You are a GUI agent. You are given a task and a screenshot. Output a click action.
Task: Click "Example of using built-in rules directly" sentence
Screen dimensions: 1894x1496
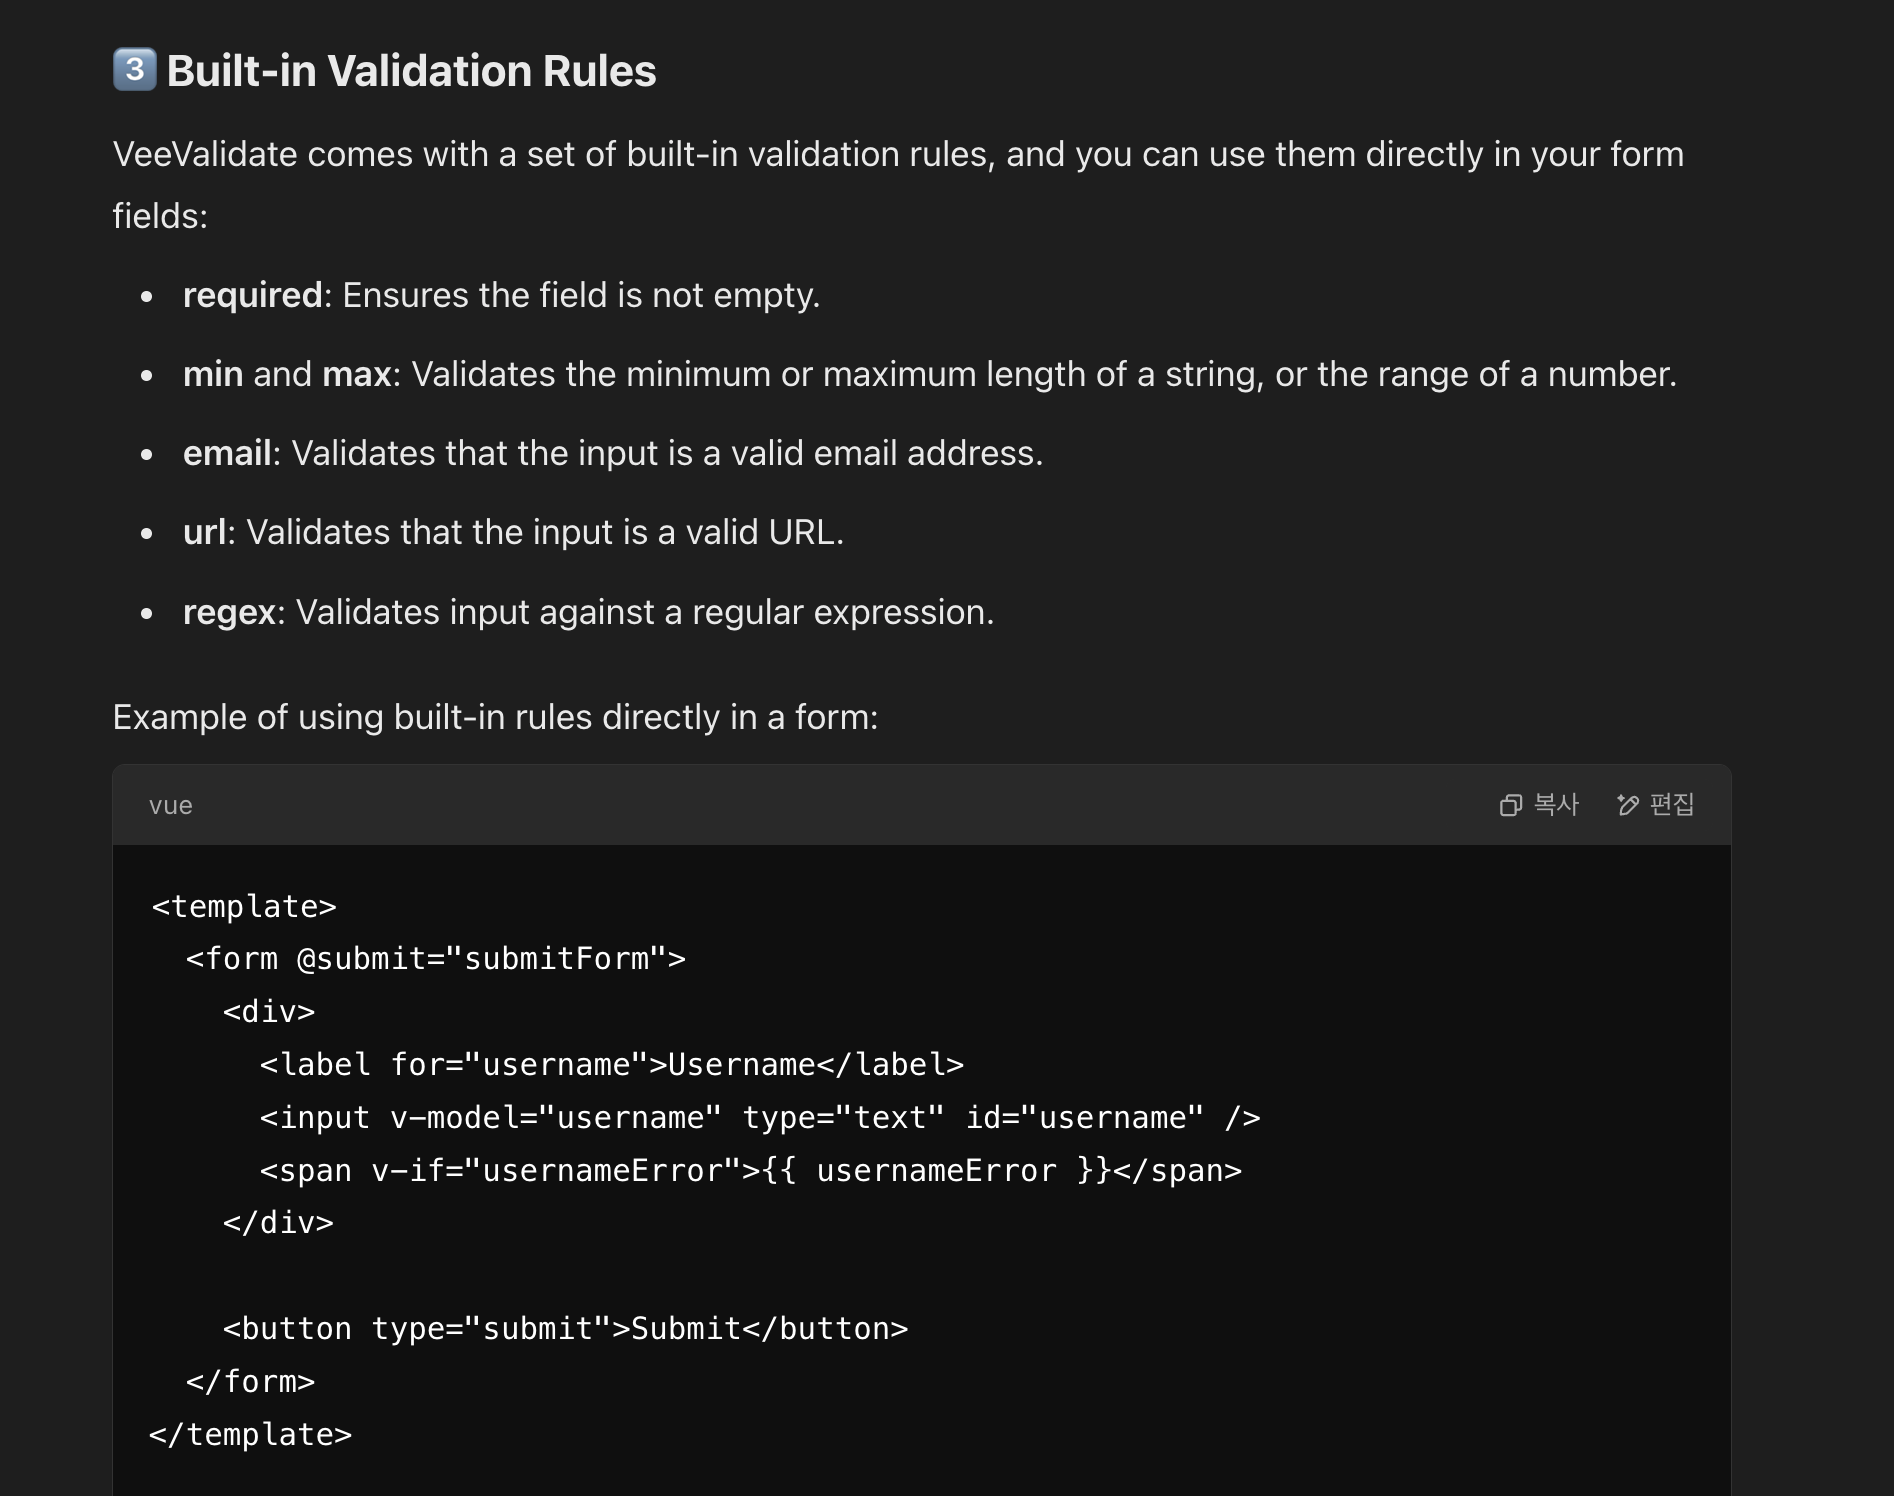[x=495, y=718]
